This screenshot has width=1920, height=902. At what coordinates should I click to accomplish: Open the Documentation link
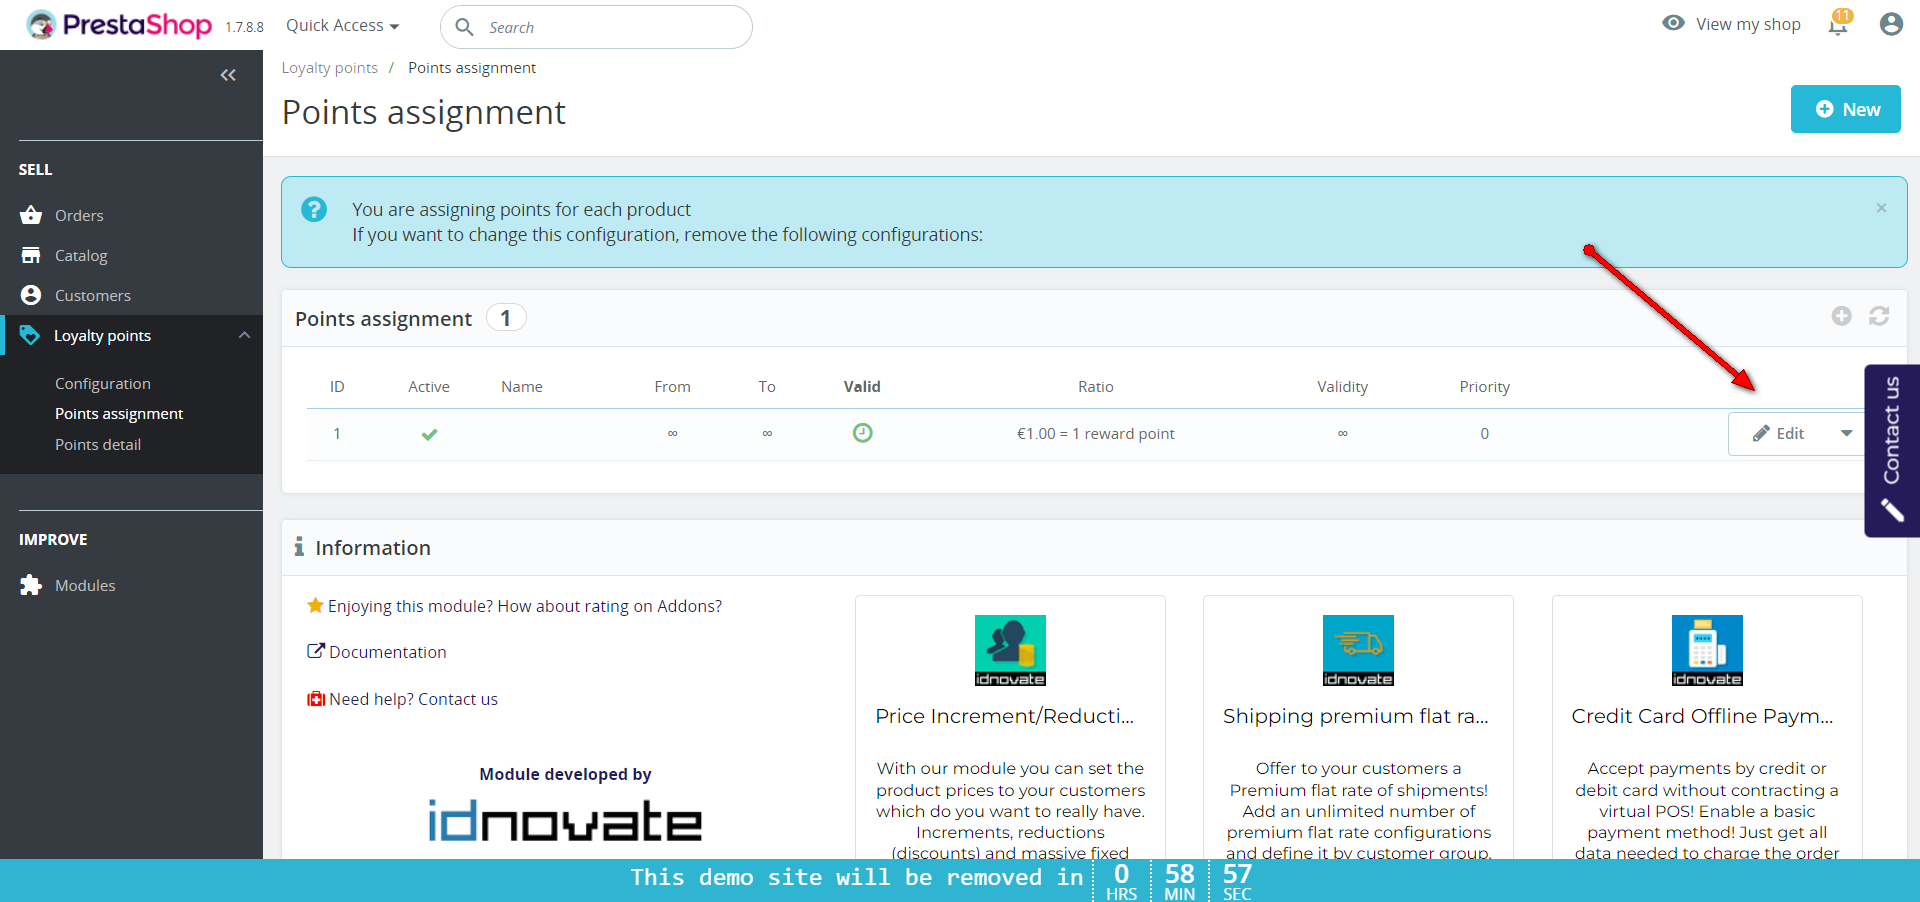pyautogui.click(x=387, y=652)
